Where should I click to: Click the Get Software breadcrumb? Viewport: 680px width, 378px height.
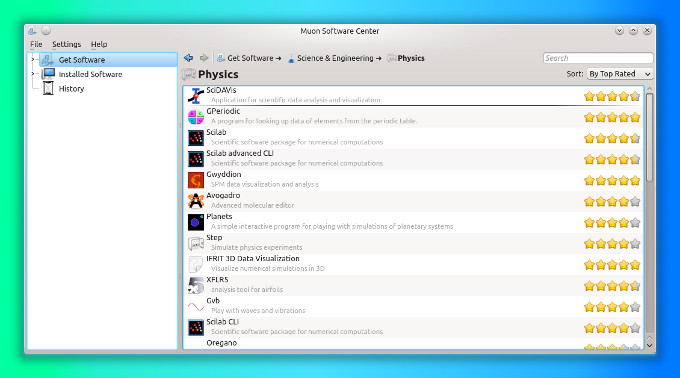coord(248,58)
